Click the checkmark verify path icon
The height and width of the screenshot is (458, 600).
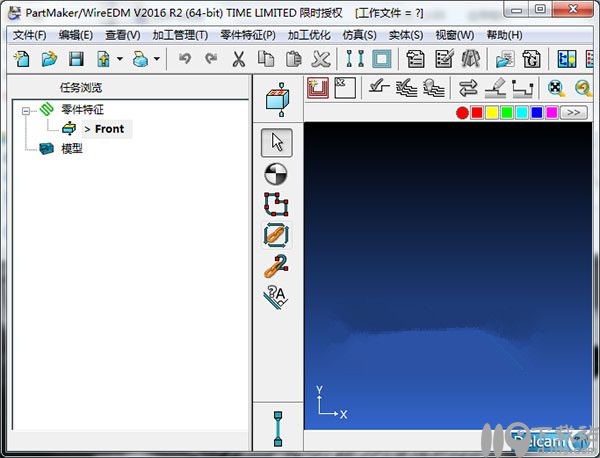pyautogui.click(x=378, y=88)
